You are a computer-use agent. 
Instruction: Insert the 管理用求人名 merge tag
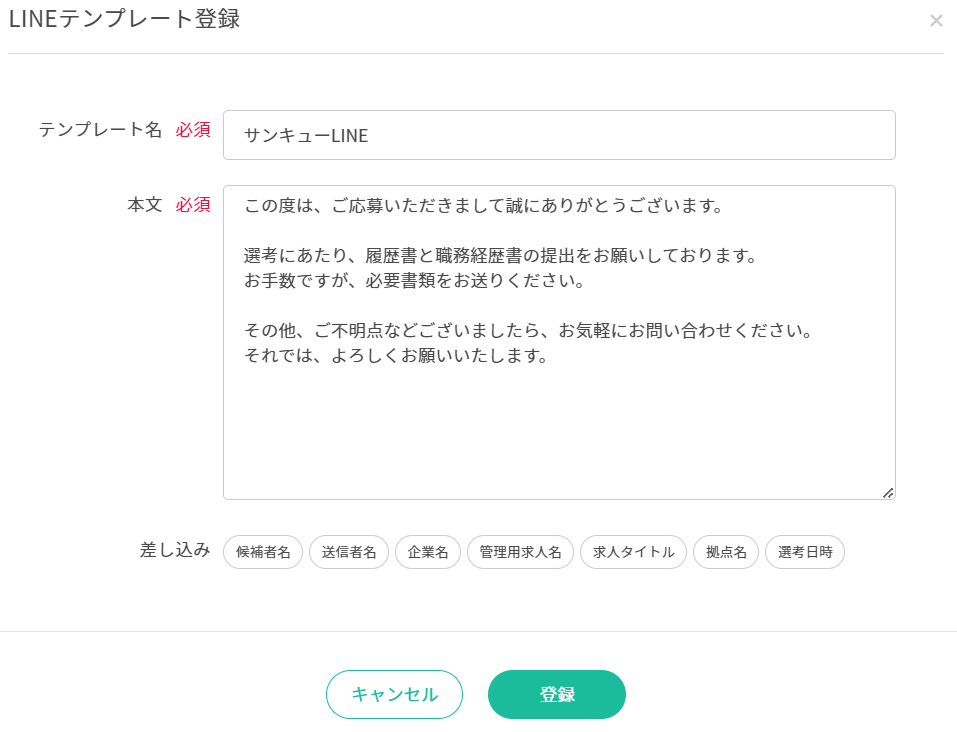pyautogui.click(x=520, y=552)
